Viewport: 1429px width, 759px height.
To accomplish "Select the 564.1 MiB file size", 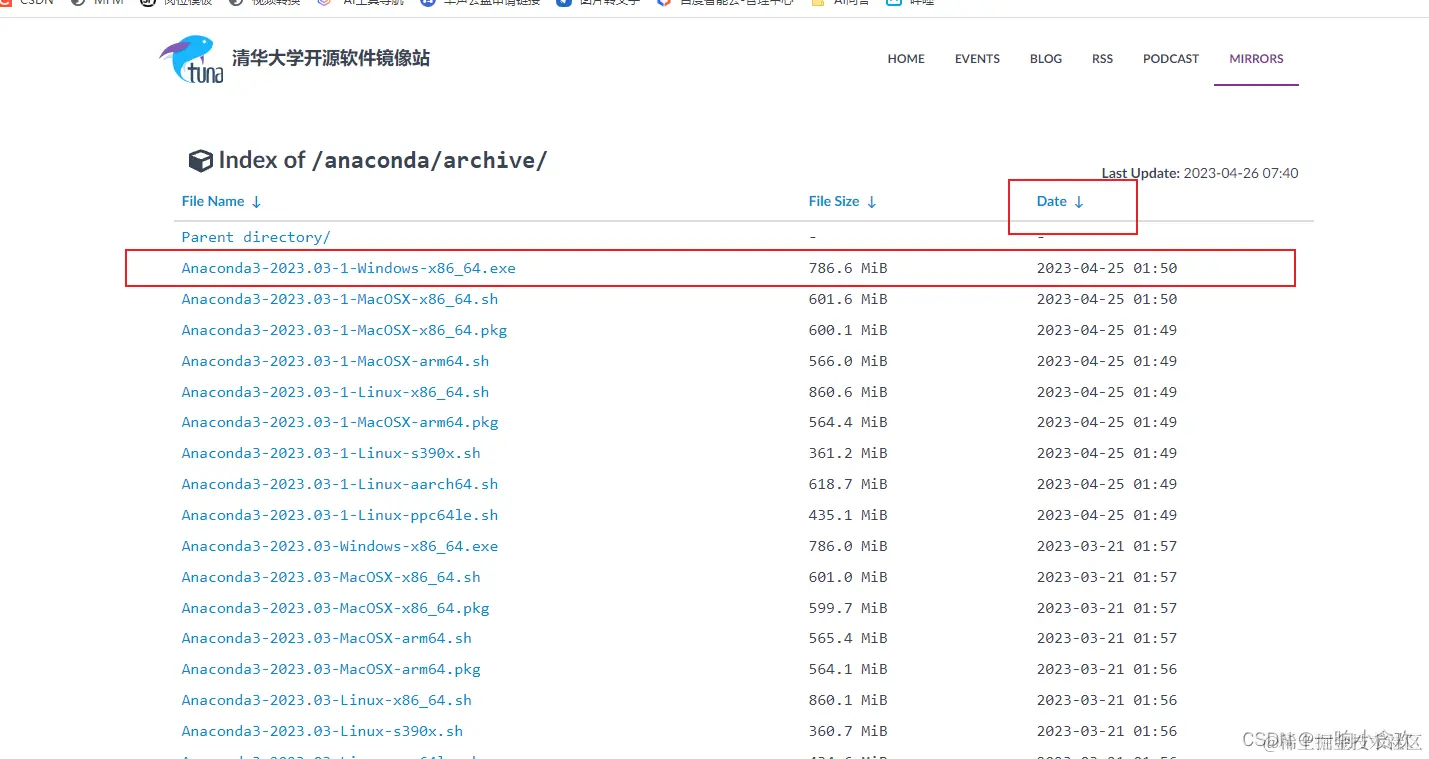I will coord(848,669).
